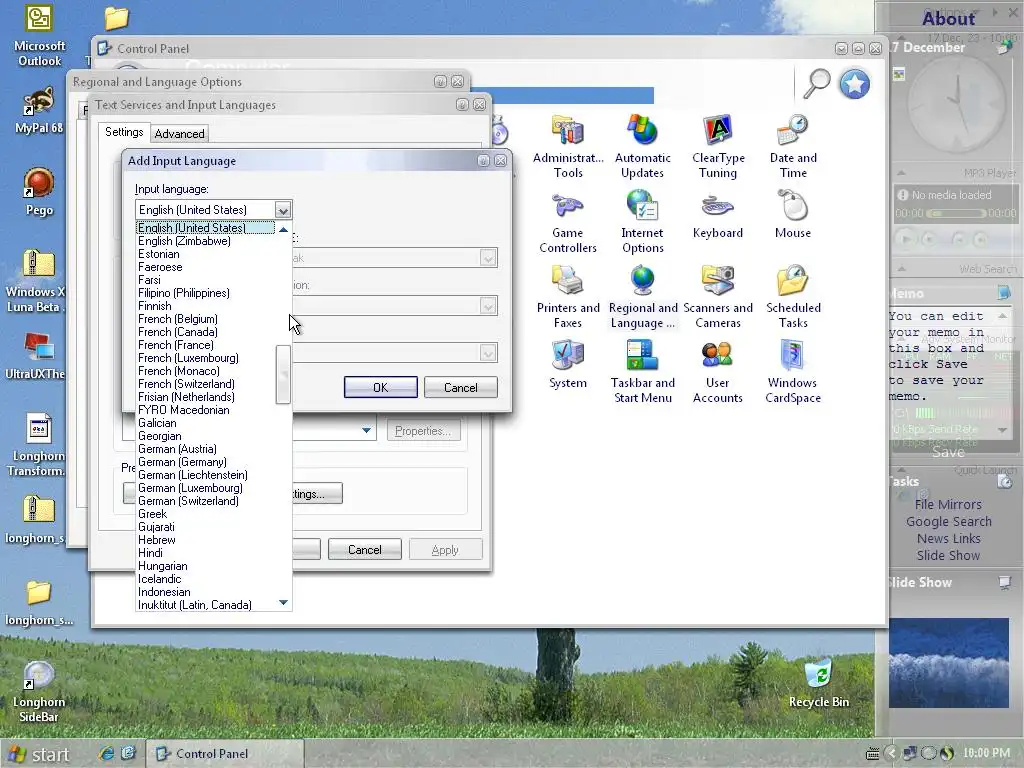The width and height of the screenshot is (1024, 768).
Task: Click the language list scroll up arrow
Action: point(283,229)
